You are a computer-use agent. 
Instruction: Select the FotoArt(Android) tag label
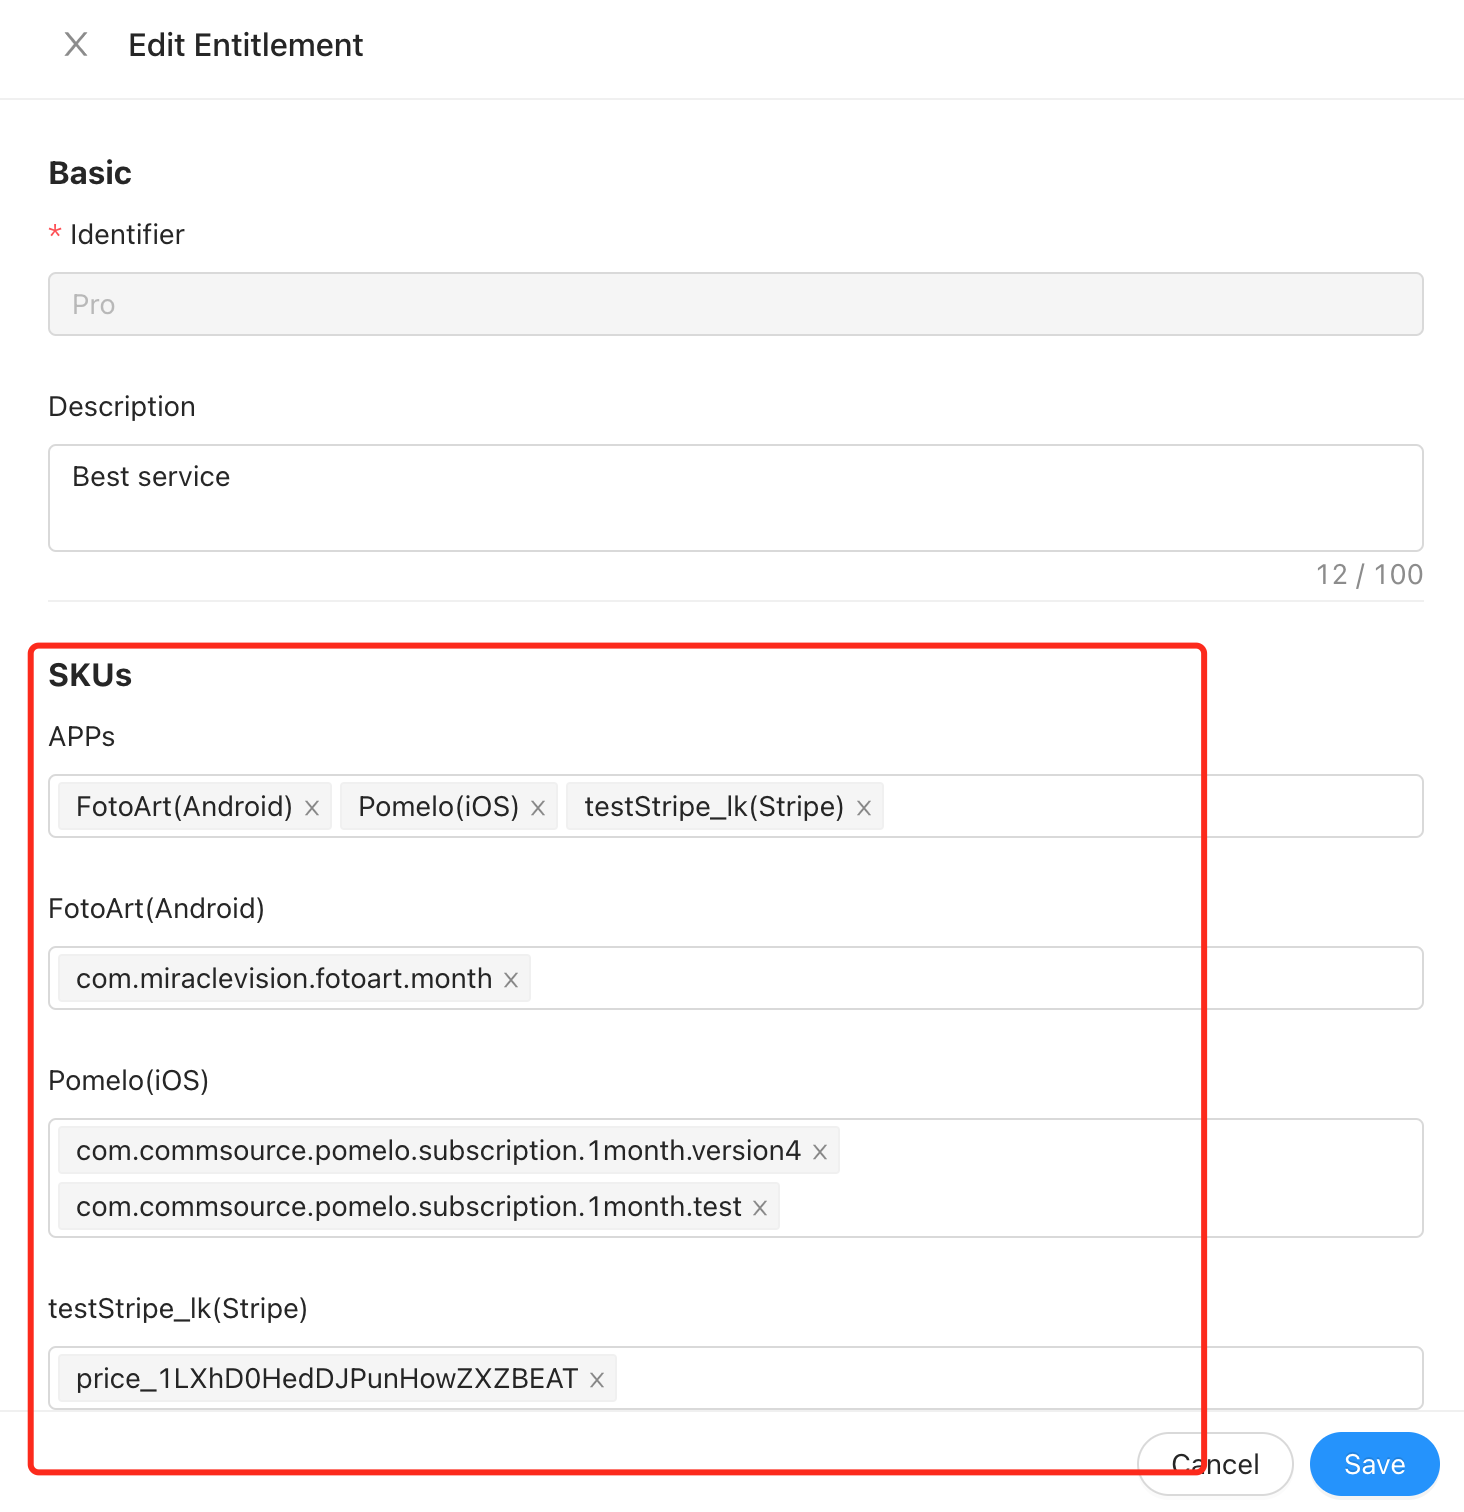click(x=184, y=806)
